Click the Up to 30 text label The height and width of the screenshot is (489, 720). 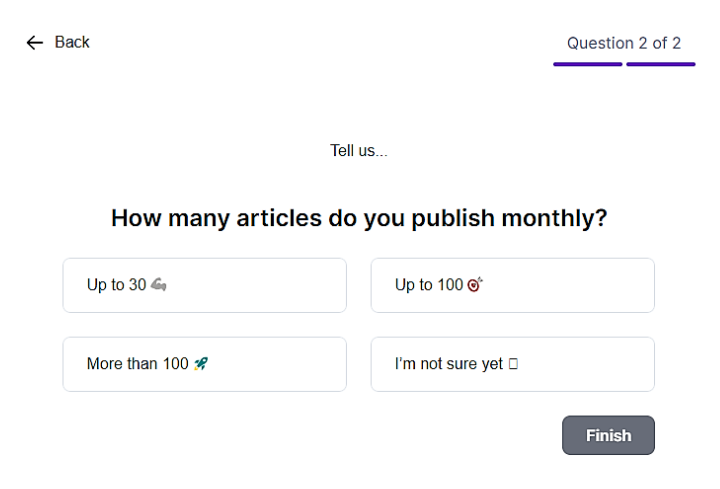116,285
